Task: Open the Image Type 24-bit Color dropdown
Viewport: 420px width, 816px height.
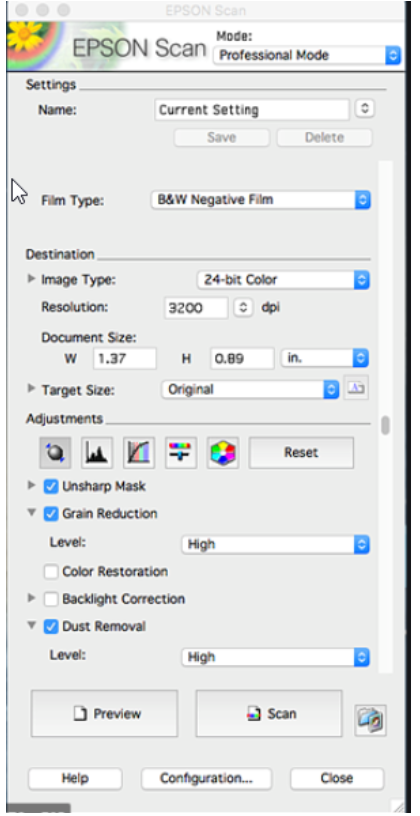Action: pos(284,280)
